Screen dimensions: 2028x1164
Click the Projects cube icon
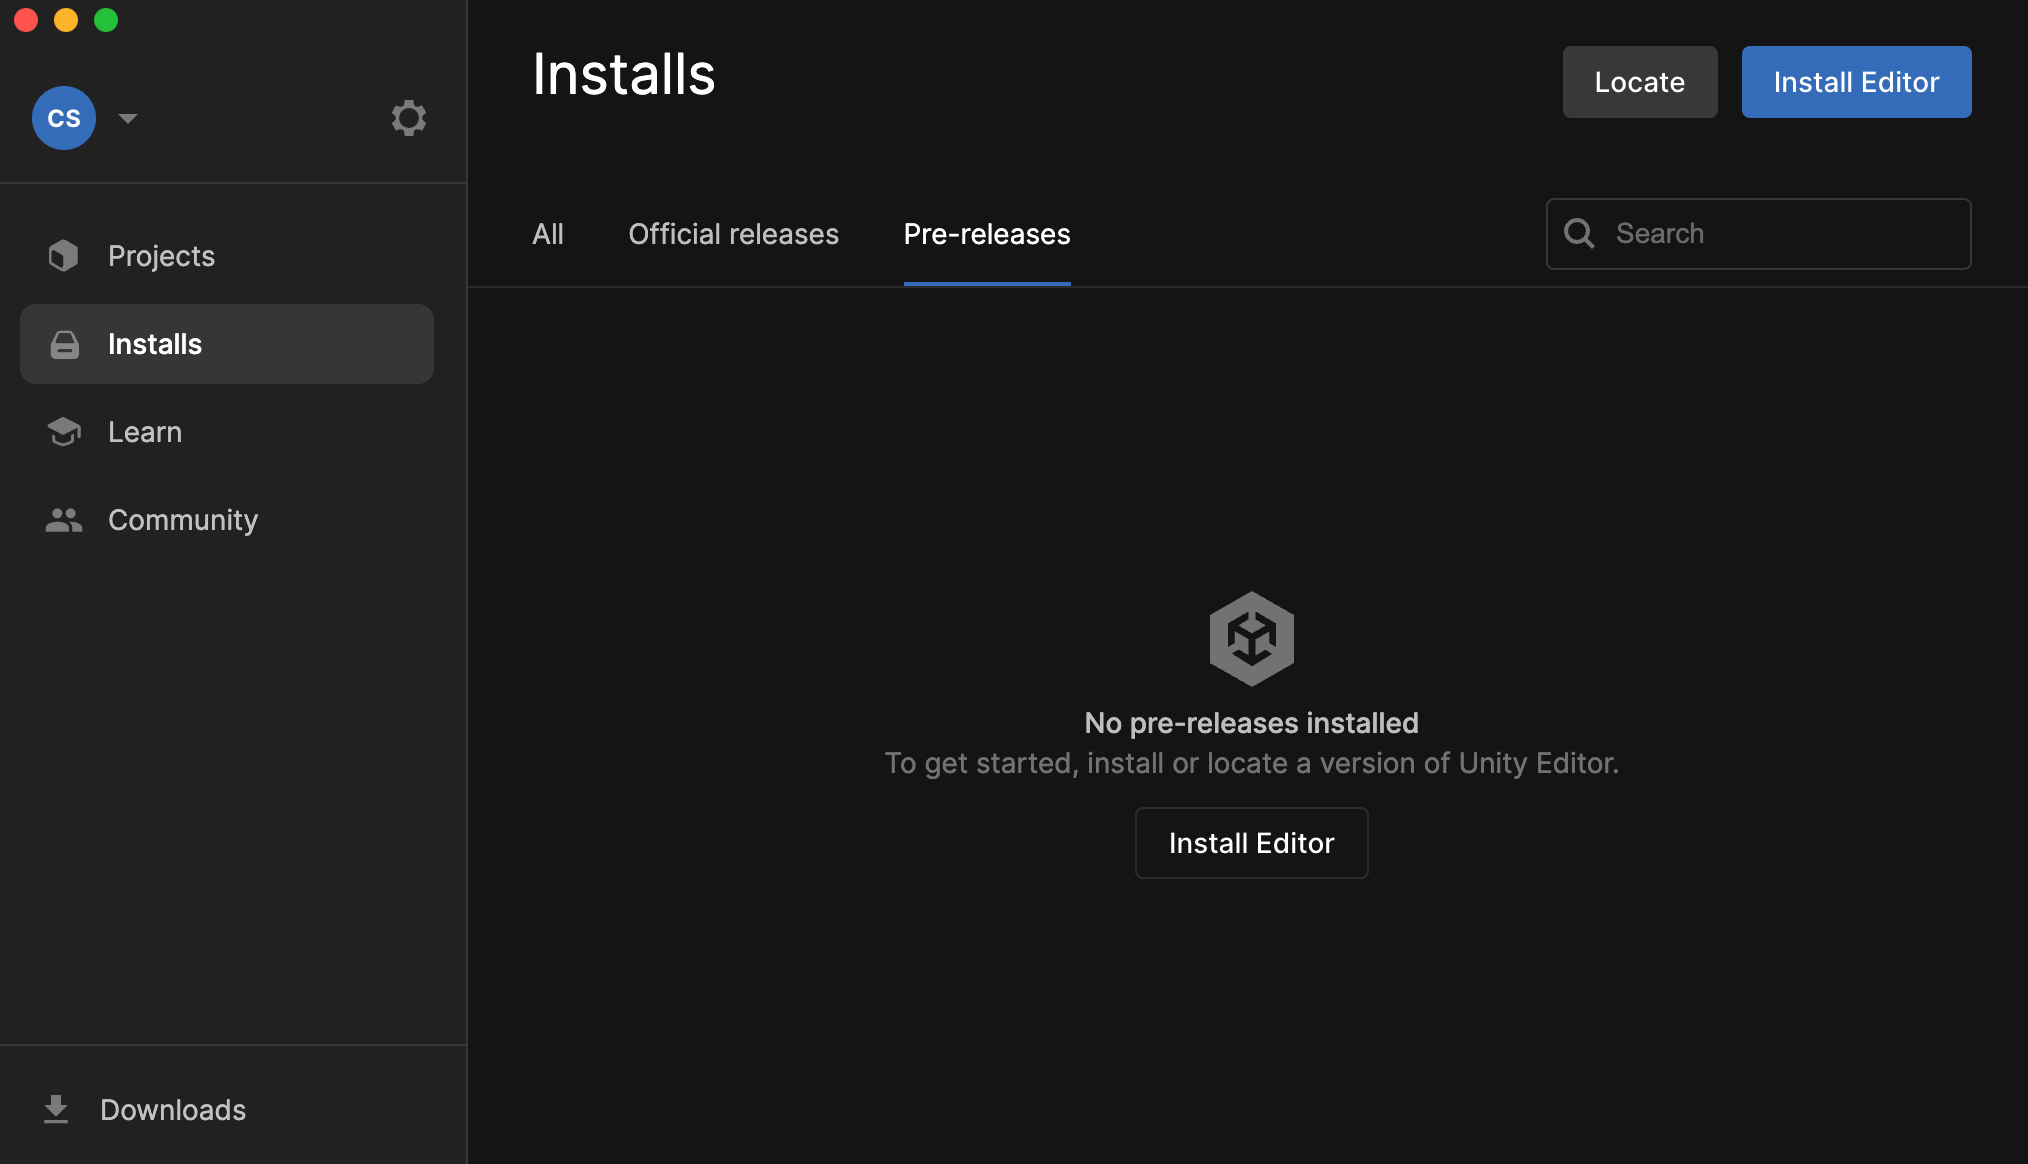pyautogui.click(x=64, y=256)
